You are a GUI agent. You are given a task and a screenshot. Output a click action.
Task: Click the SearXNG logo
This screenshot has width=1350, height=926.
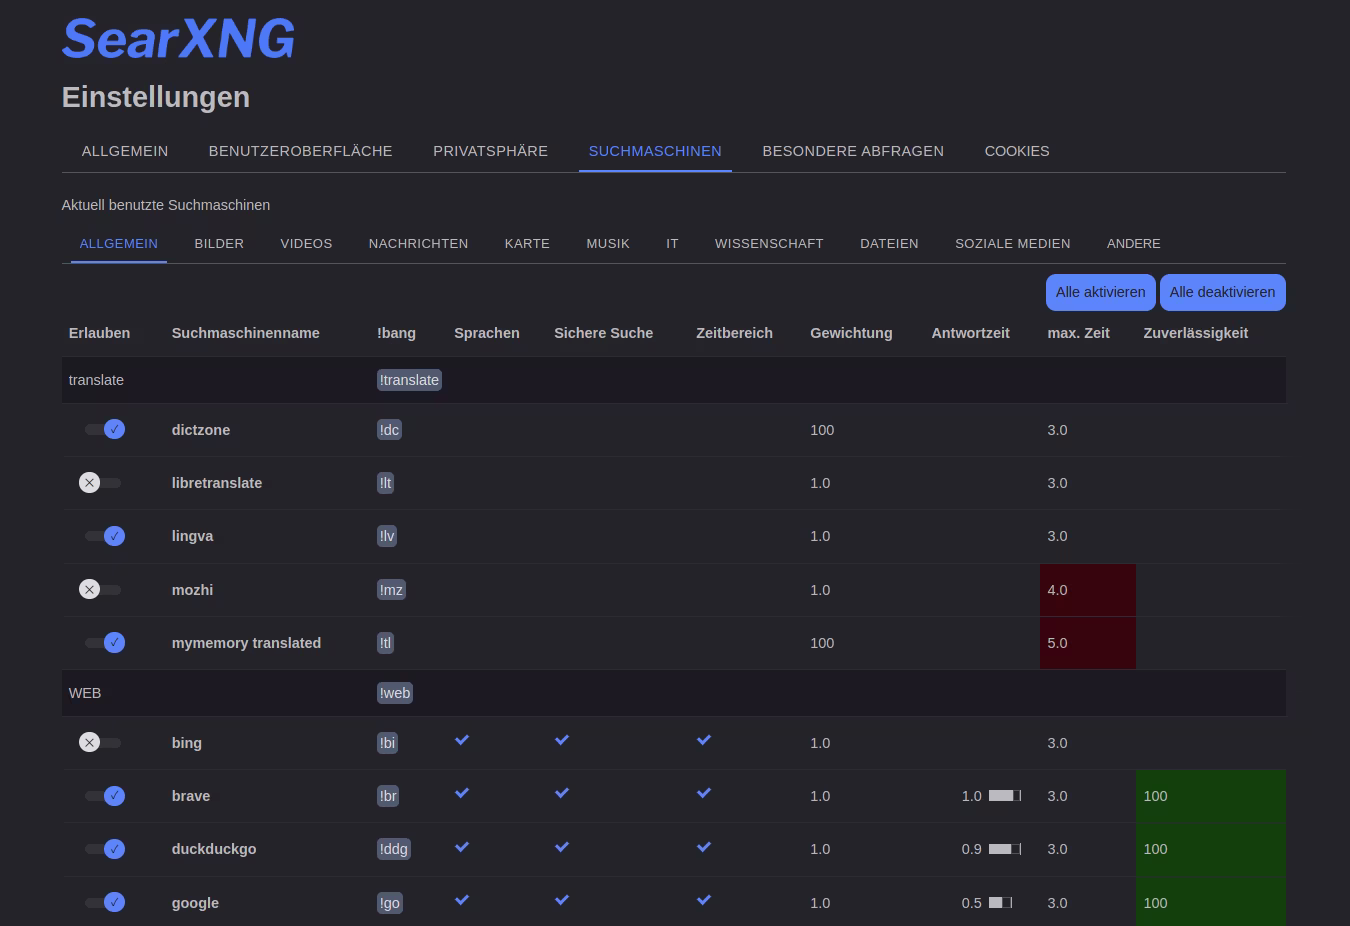(178, 39)
